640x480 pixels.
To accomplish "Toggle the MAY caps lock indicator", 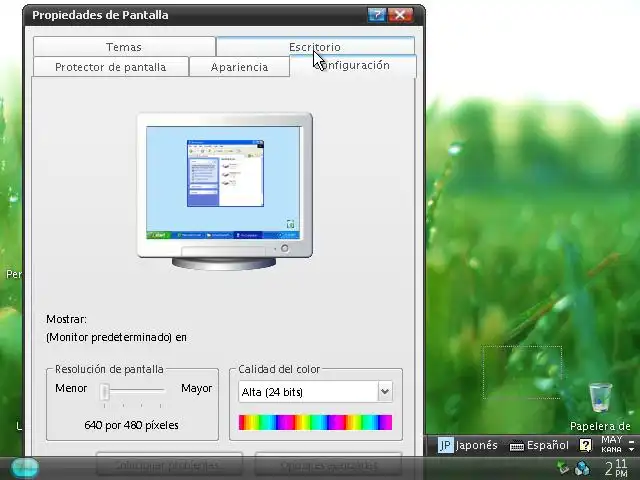I will tap(611, 440).
